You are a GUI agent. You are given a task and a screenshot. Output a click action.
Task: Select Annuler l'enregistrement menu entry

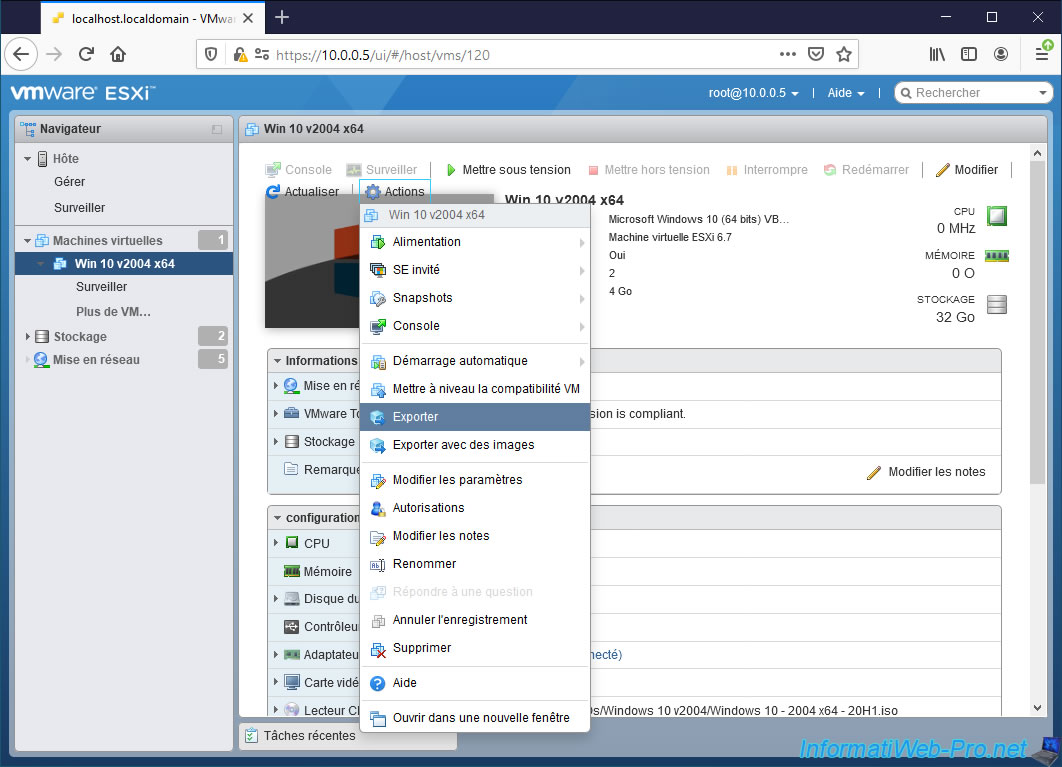(x=475, y=620)
